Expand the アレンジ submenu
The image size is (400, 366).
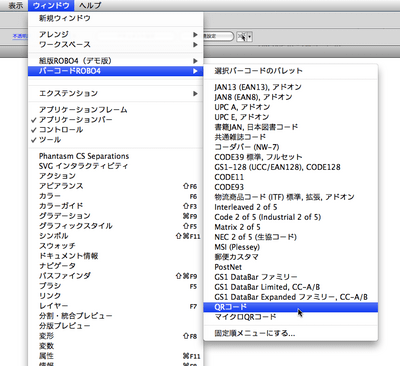coord(115,34)
